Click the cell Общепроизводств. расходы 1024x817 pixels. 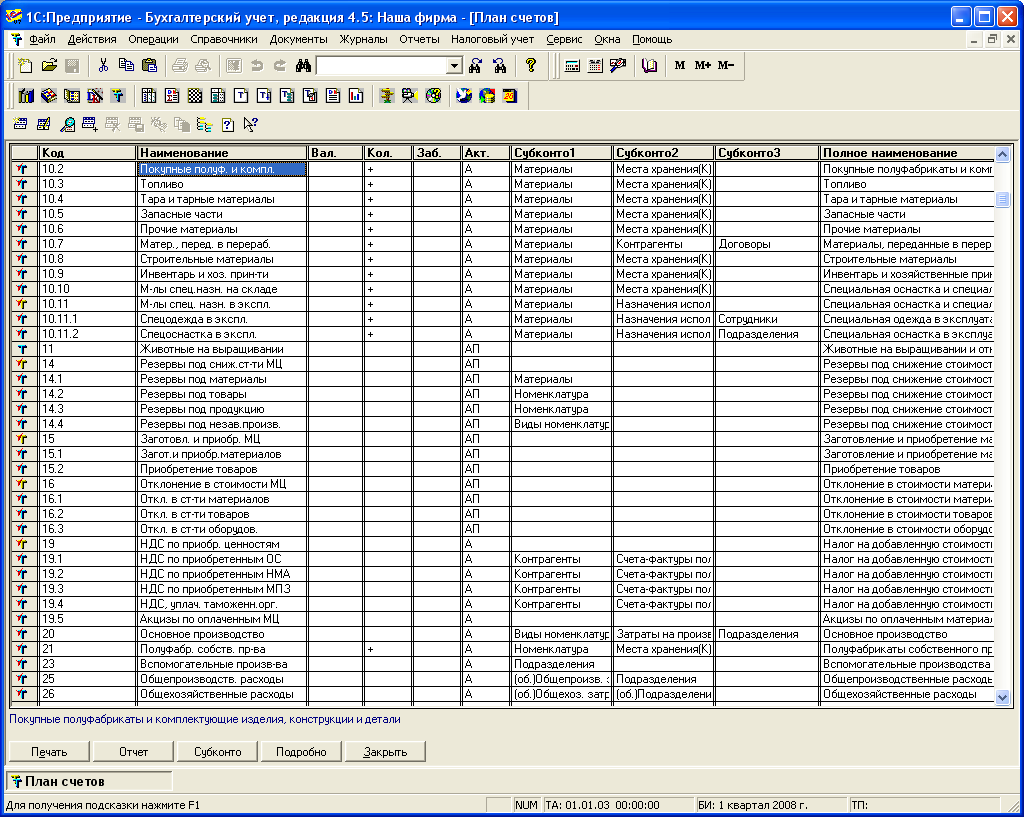pos(222,679)
